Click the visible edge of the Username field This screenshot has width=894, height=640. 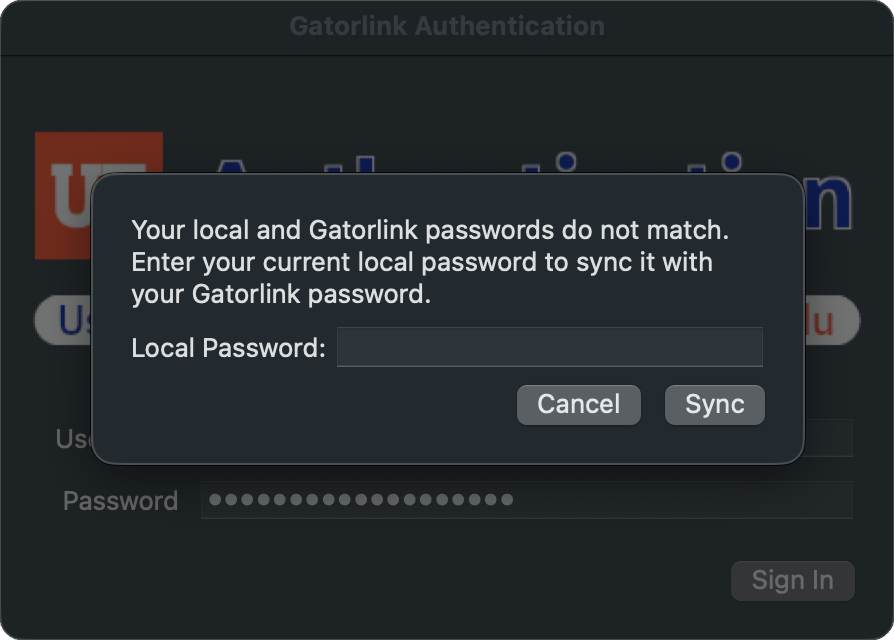coord(829,438)
